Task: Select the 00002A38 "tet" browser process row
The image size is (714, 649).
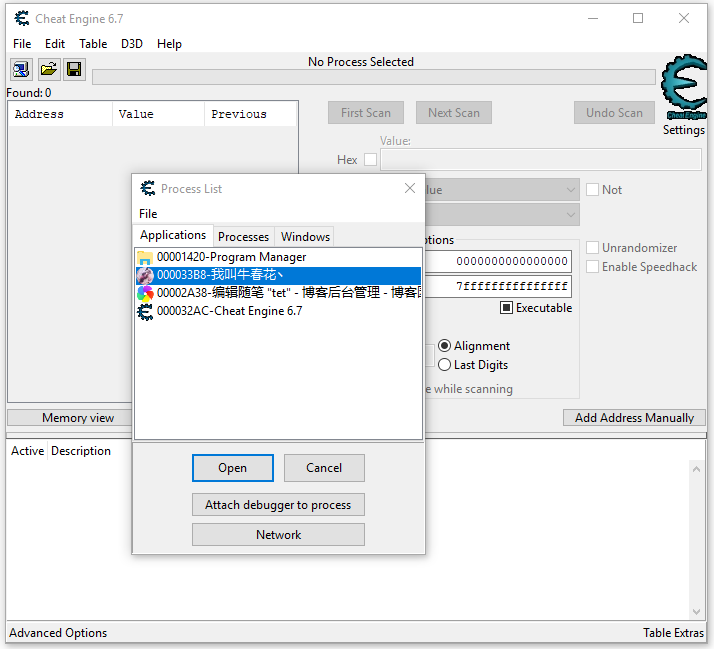Action: (x=278, y=293)
